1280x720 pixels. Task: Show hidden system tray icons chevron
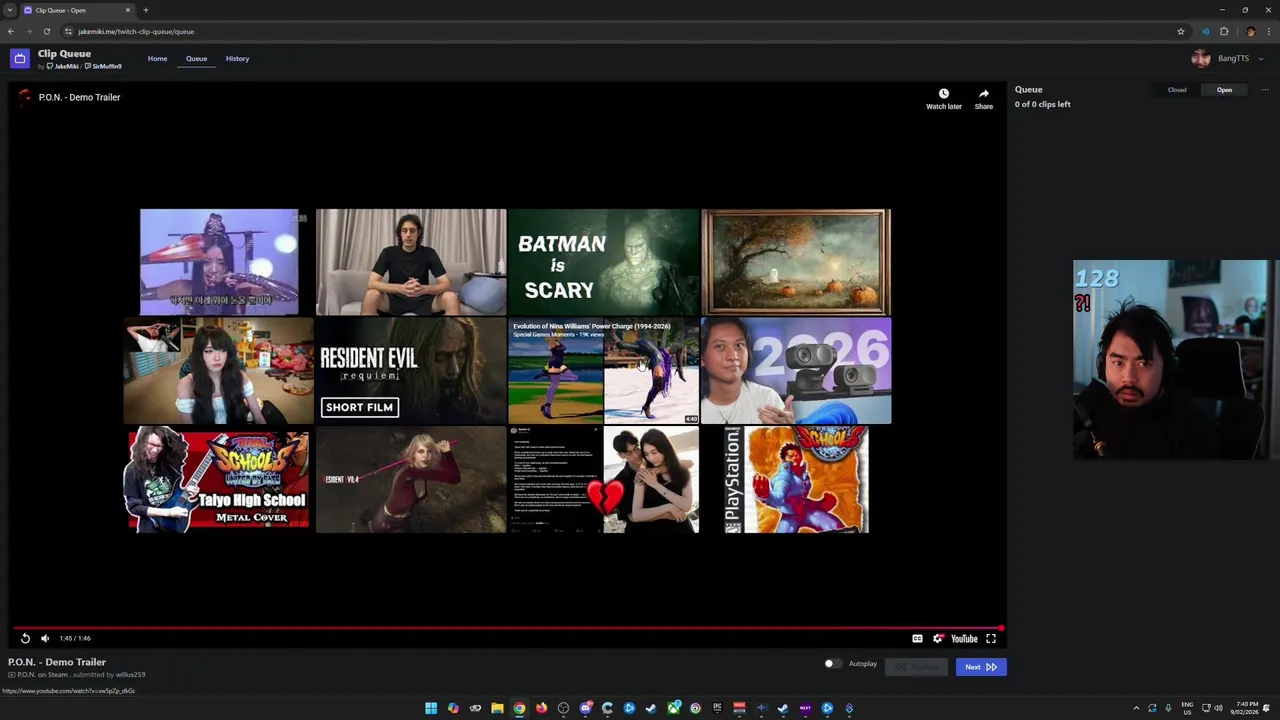pos(1136,708)
